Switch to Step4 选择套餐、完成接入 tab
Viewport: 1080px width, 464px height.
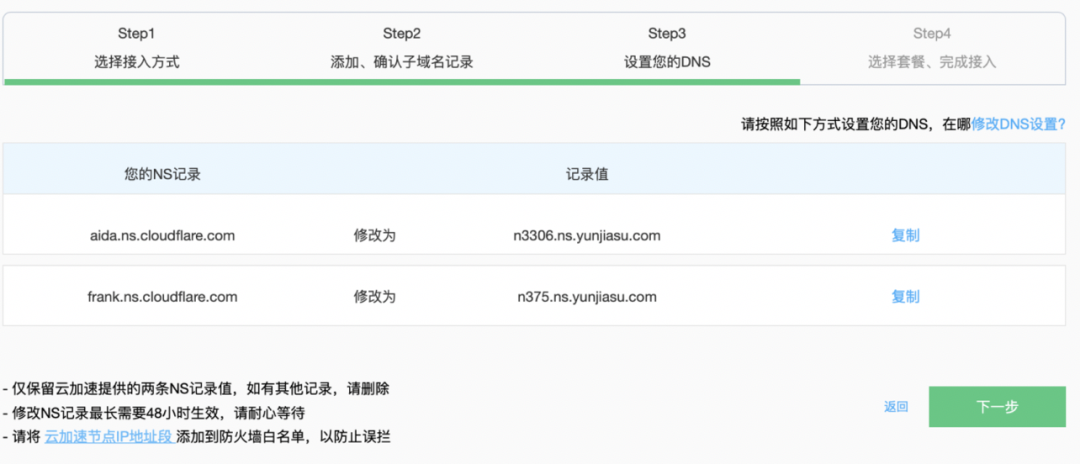point(932,48)
